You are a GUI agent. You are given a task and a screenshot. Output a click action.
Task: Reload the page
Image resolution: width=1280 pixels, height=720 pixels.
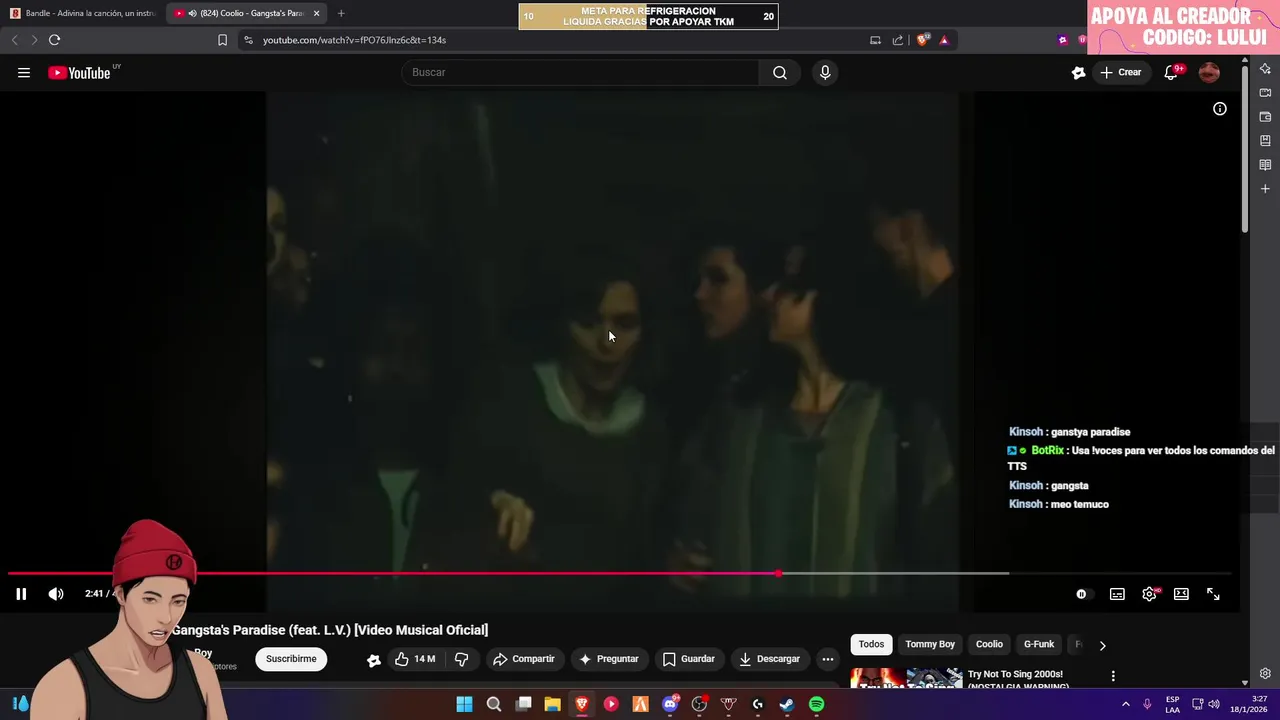[54, 40]
